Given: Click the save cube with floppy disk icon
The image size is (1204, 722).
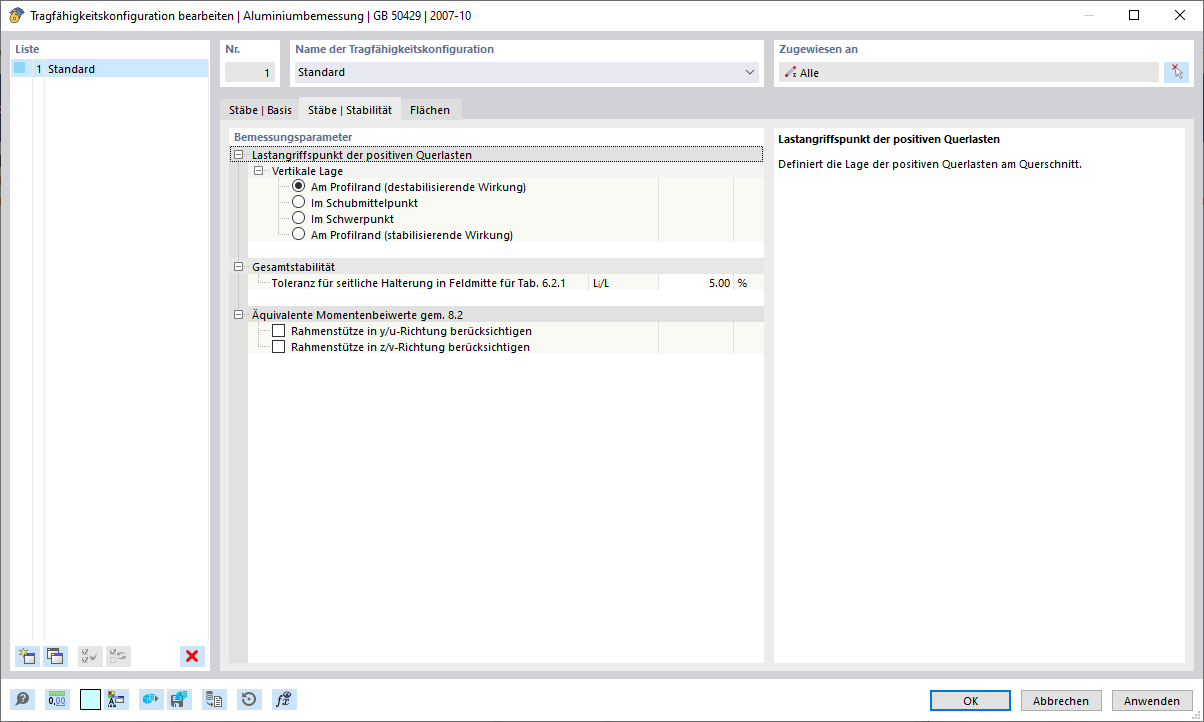Looking at the screenshot, I should (180, 699).
